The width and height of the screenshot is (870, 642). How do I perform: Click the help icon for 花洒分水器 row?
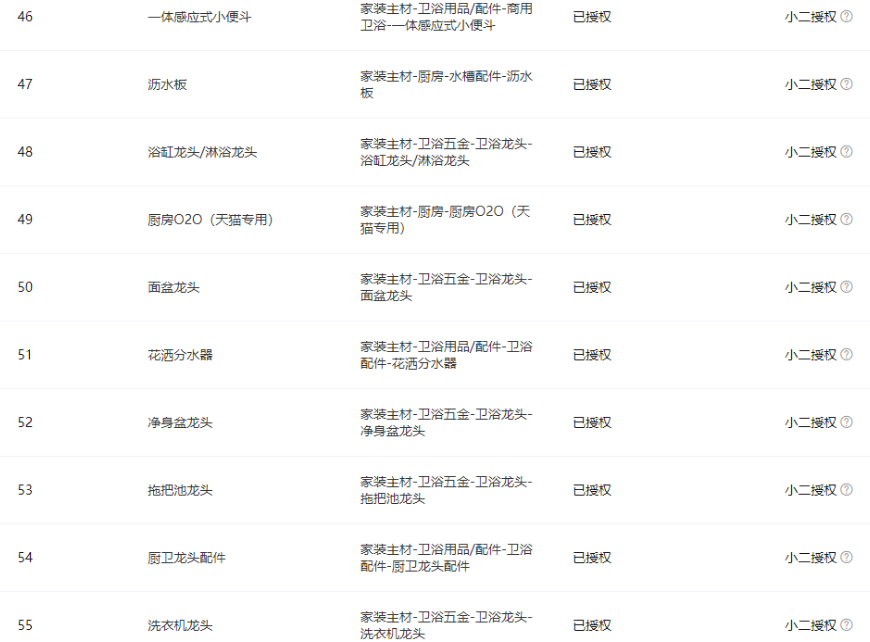click(847, 355)
